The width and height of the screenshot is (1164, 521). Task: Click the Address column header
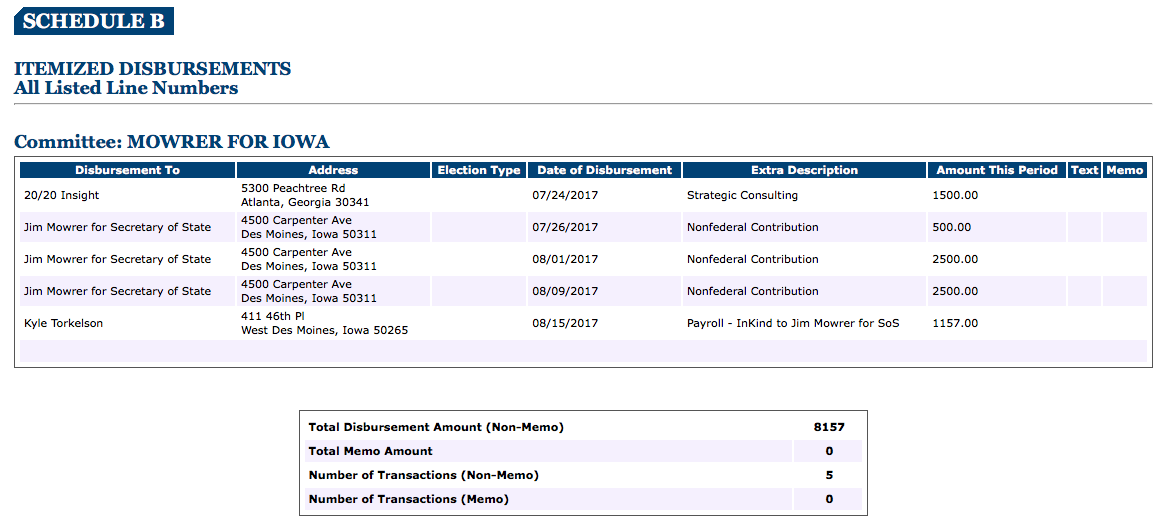(x=333, y=170)
